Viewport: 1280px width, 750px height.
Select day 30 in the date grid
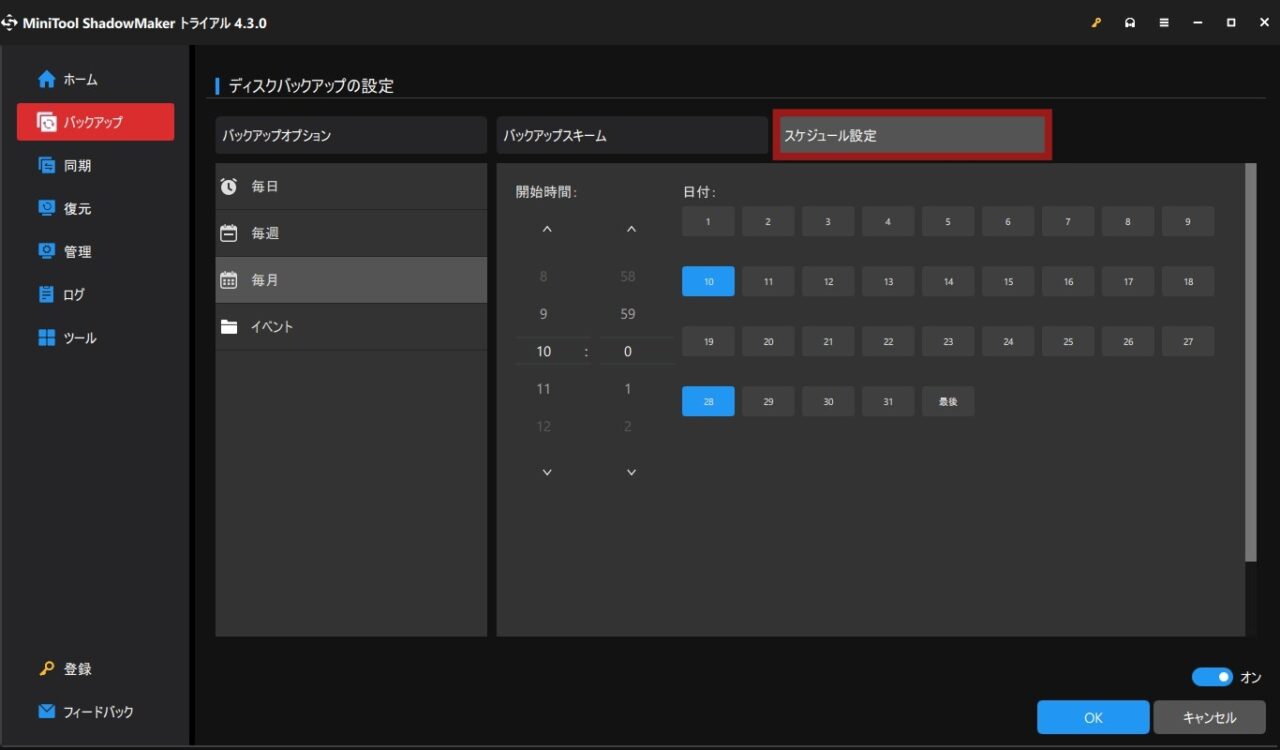(828, 401)
